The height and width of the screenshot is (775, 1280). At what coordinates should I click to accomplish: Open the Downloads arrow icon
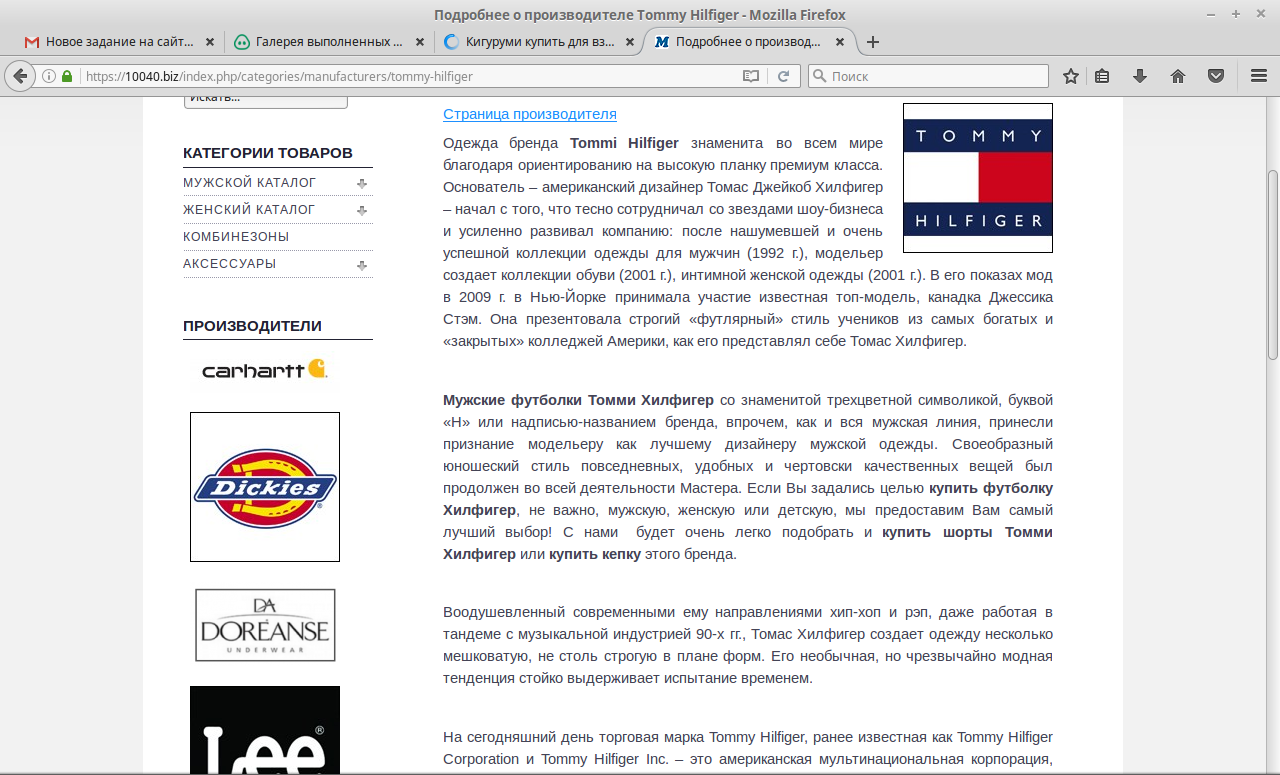(1140, 76)
